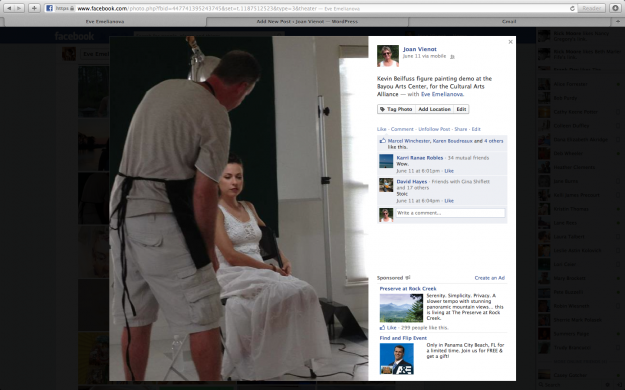Click the Add Location button
625x390 pixels.
[x=434, y=109]
